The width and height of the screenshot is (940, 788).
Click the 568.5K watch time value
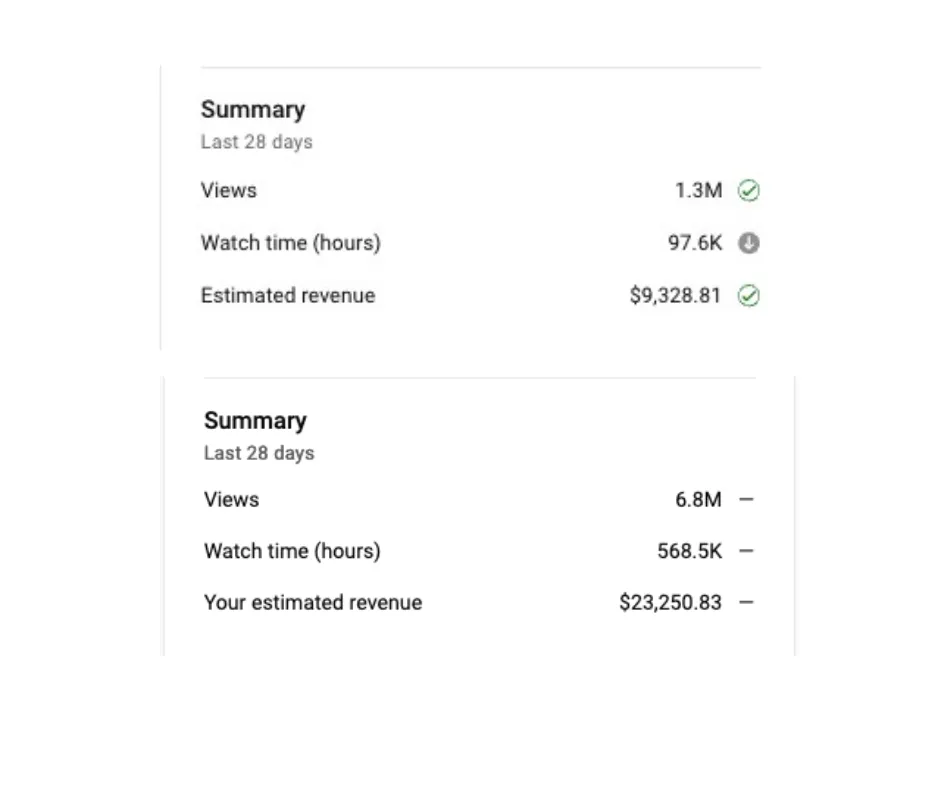pos(689,551)
